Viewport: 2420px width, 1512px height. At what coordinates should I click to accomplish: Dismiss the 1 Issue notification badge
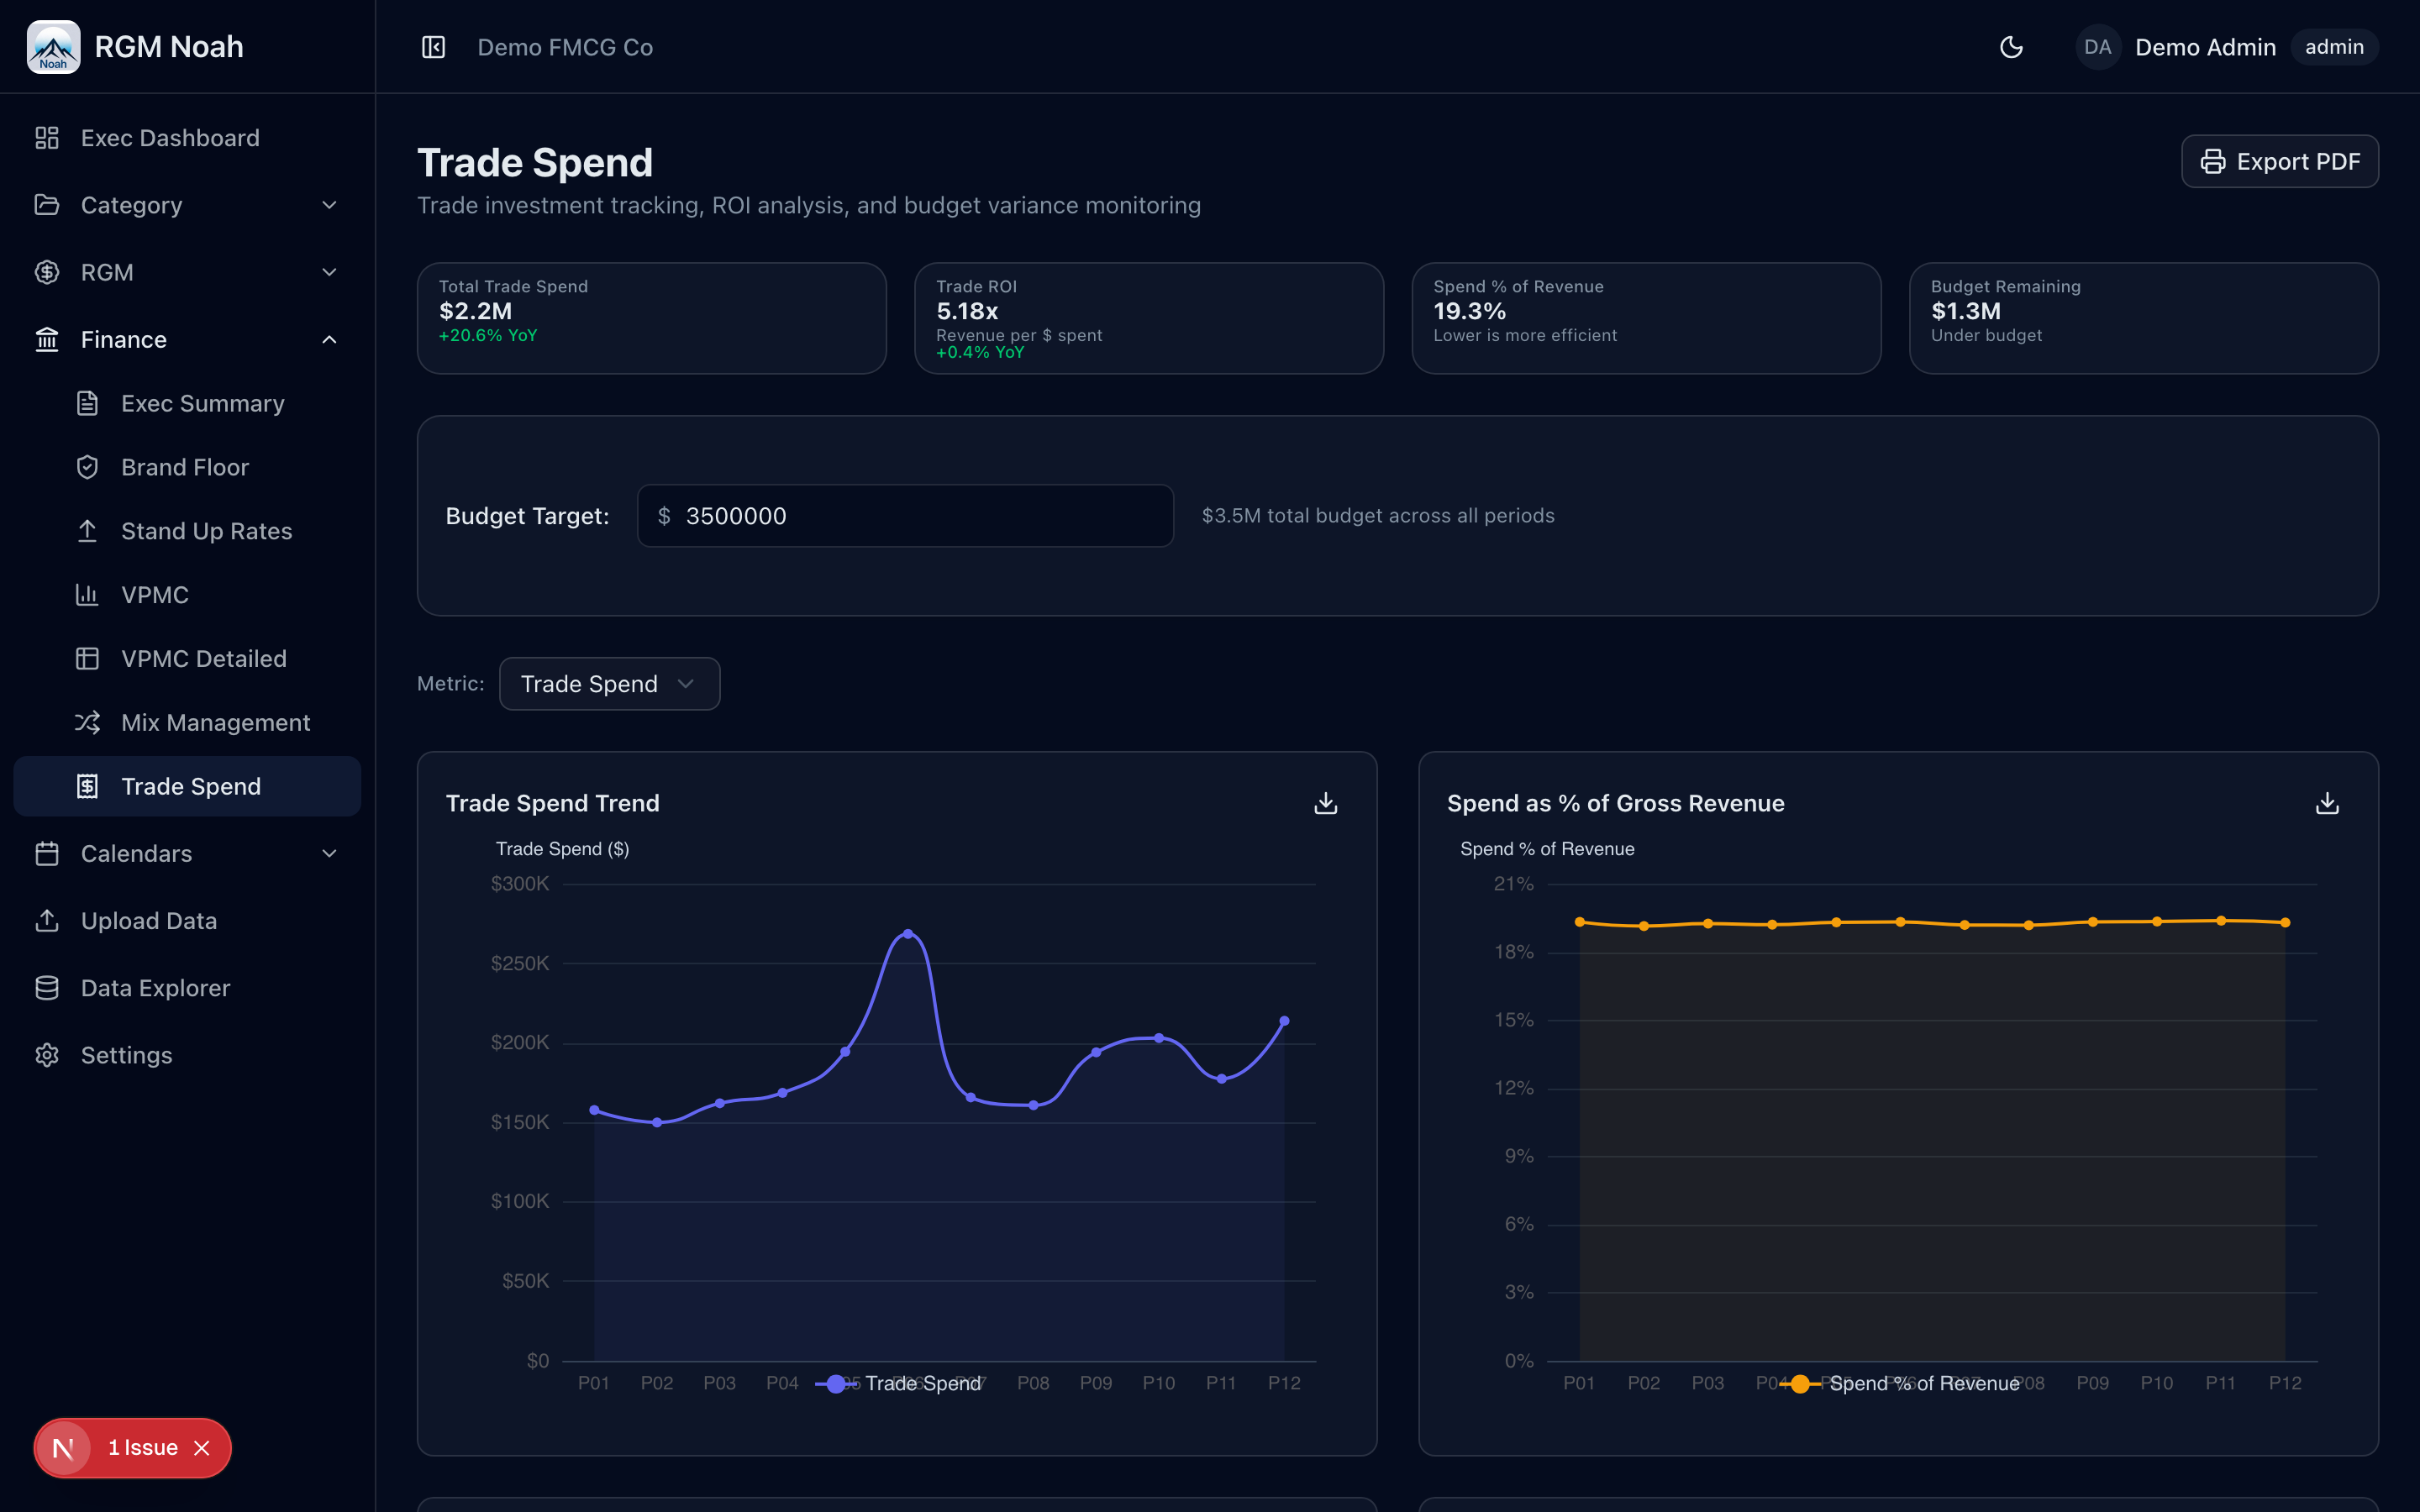pyautogui.click(x=202, y=1448)
